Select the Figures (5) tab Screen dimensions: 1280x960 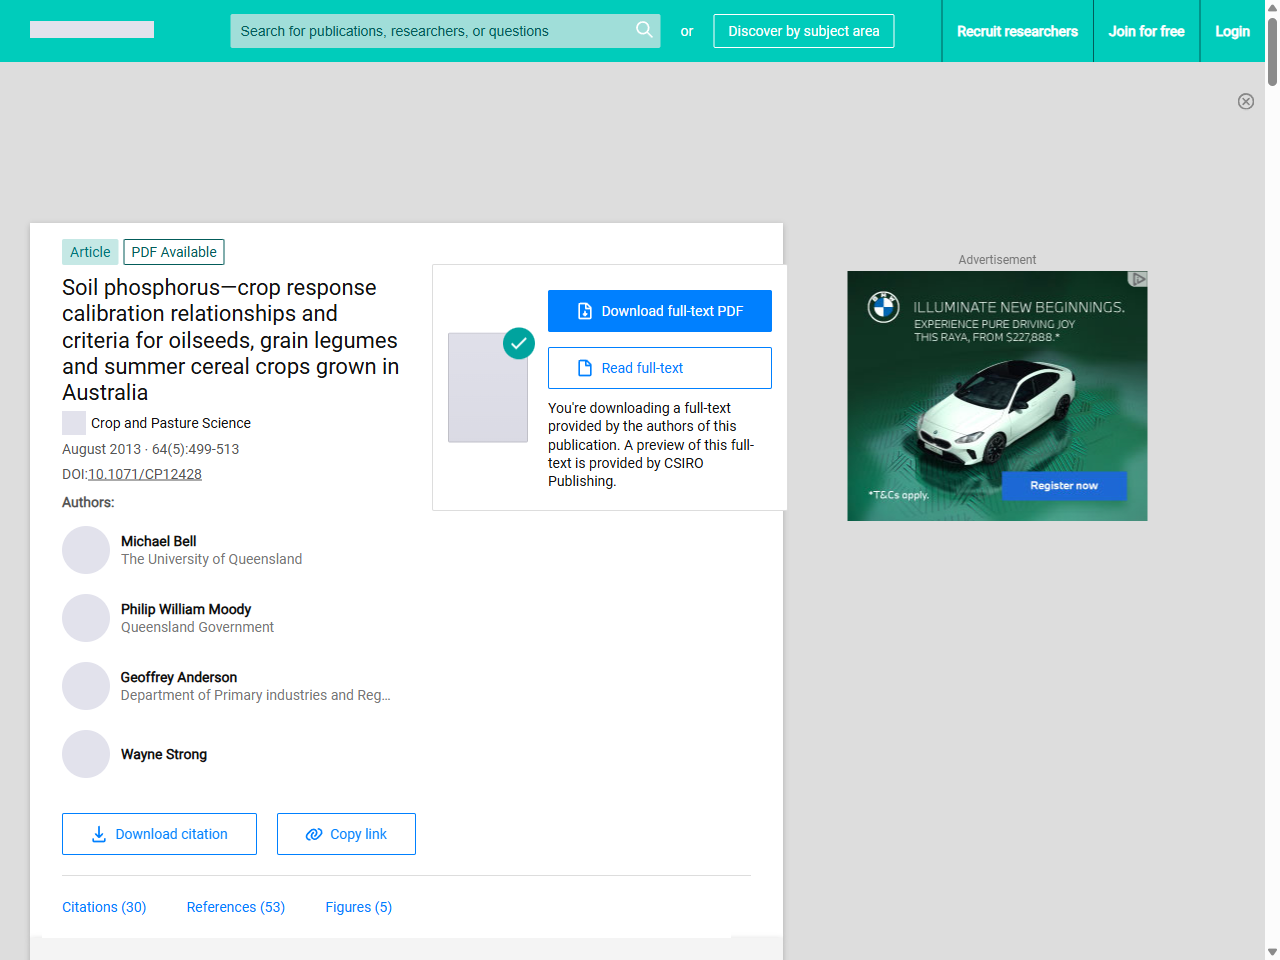pos(358,907)
